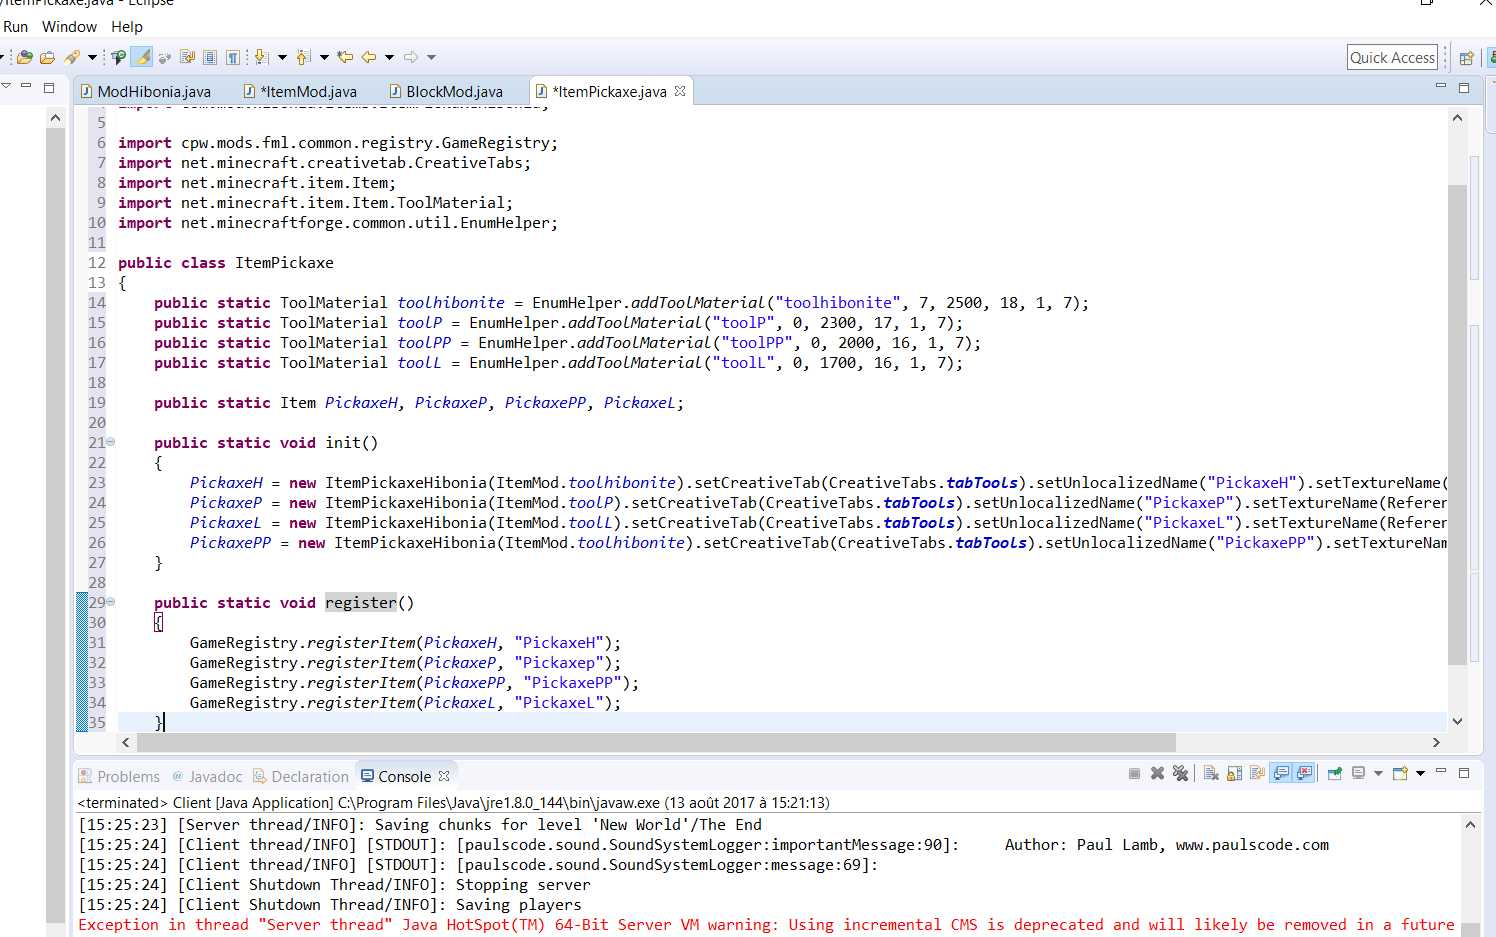
Task: Click line number 14 in gutter
Action: pyautogui.click(x=97, y=302)
